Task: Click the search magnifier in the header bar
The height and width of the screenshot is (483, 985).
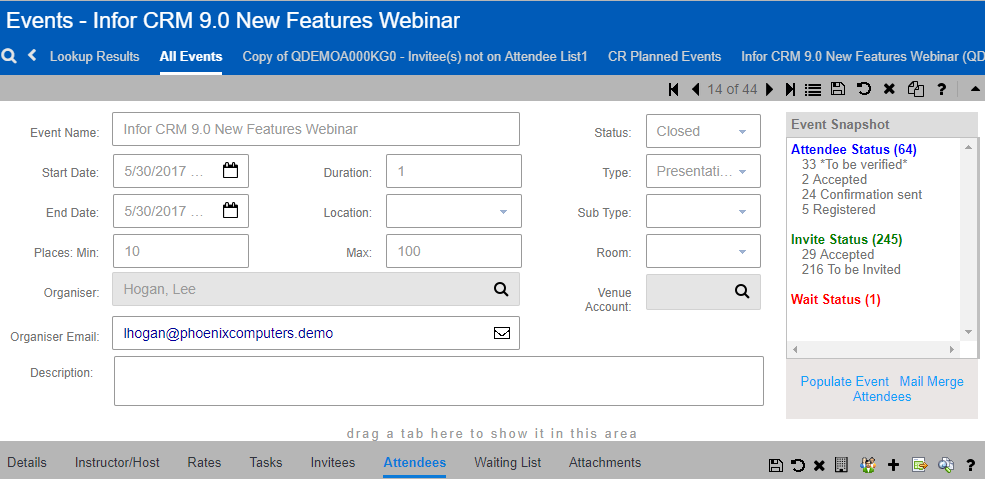Action: tap(9, 56)
